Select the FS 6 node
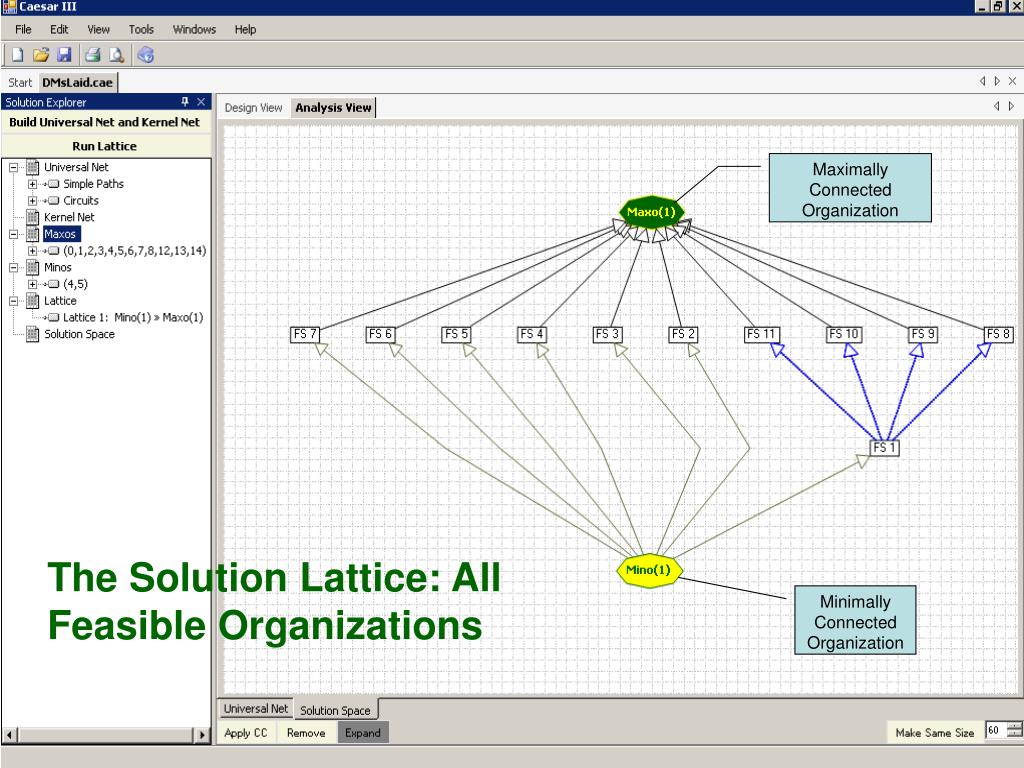Viewport: 1024px width, 768px height. coord(380,334)
